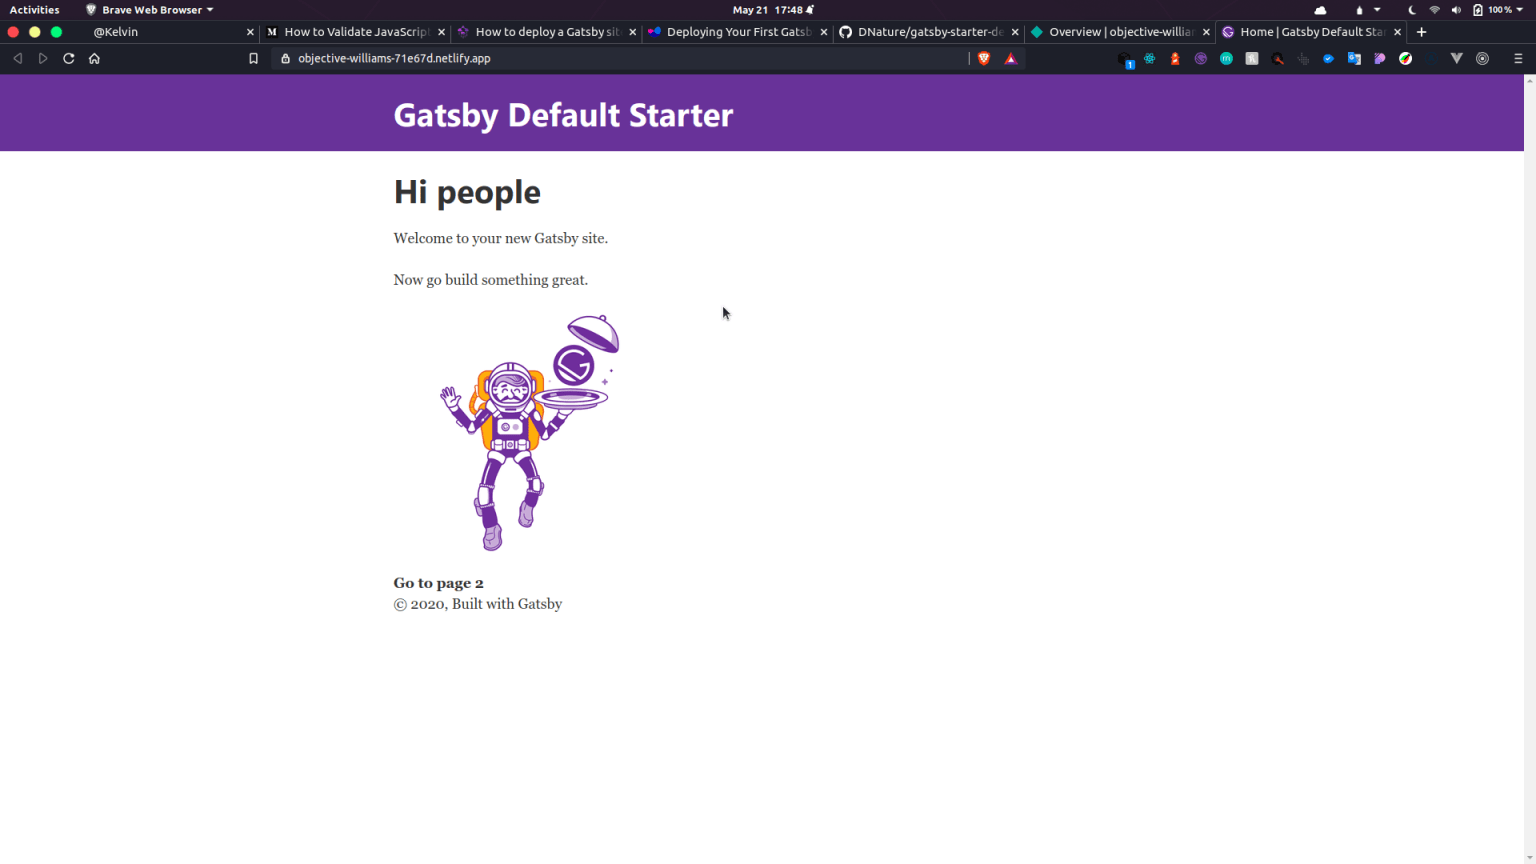Open the hamburger menu at top right

1519,58
